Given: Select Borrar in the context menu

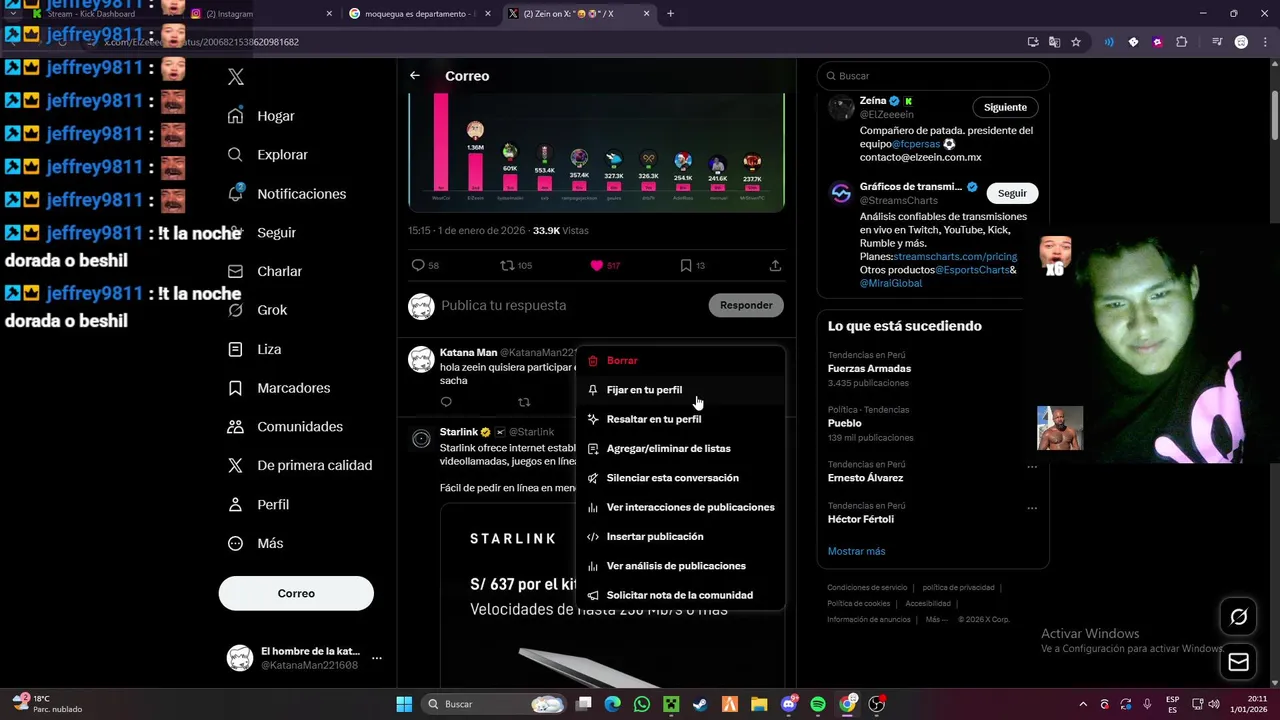Looking at the screenshot, I should (x=681, y=360).
